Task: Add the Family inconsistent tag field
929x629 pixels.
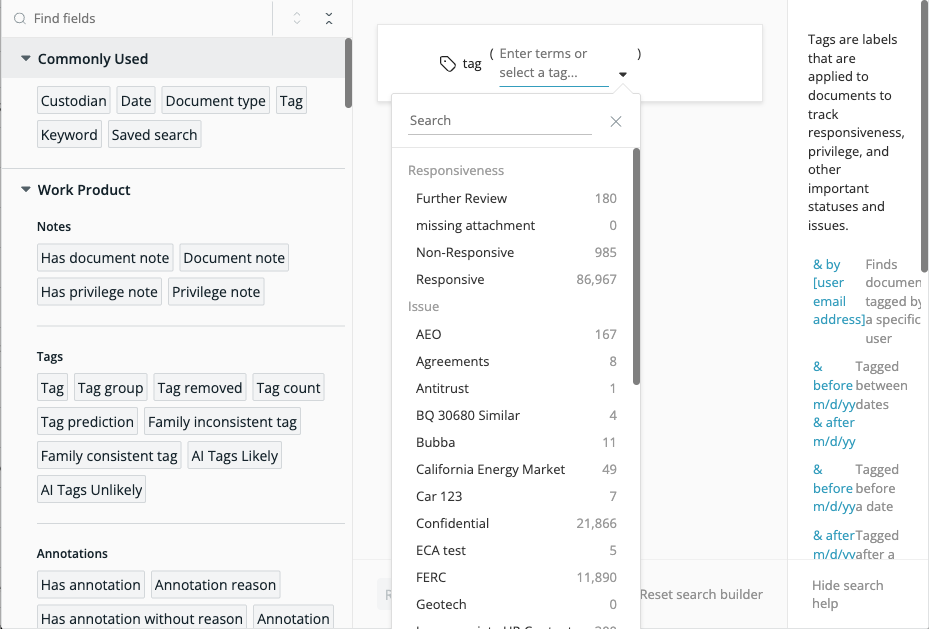Action: pyautogui.click(x=222, y=421)
